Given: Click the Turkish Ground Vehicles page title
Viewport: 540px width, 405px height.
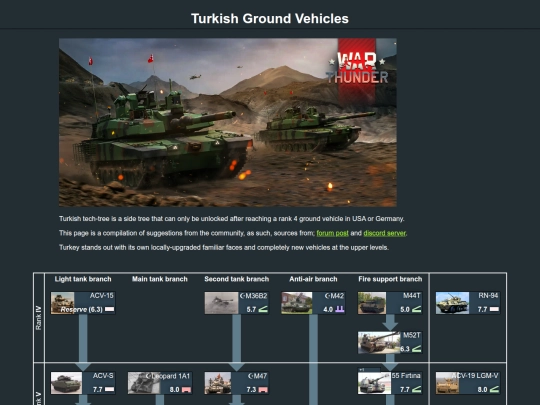Looking at the screenshot, I should point(270,19).
